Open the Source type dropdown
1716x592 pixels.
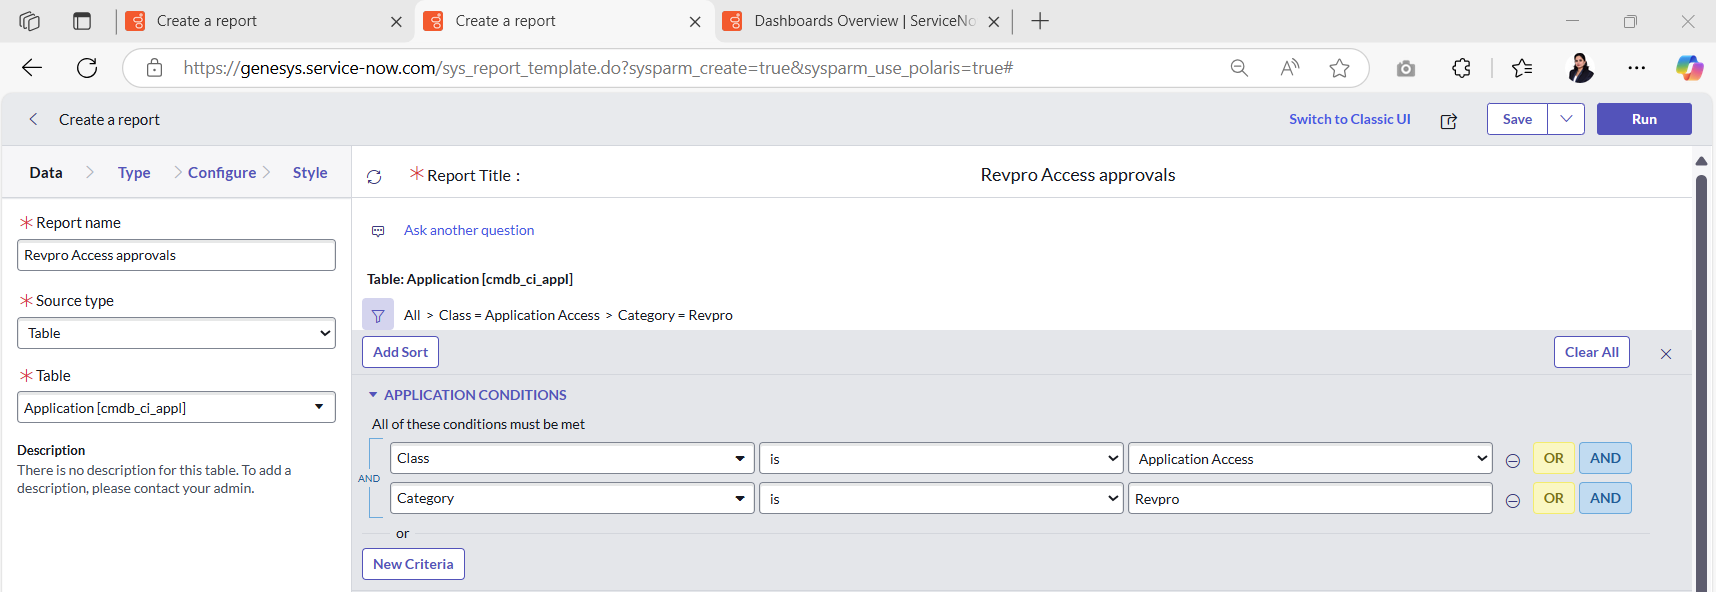(176, 333)
